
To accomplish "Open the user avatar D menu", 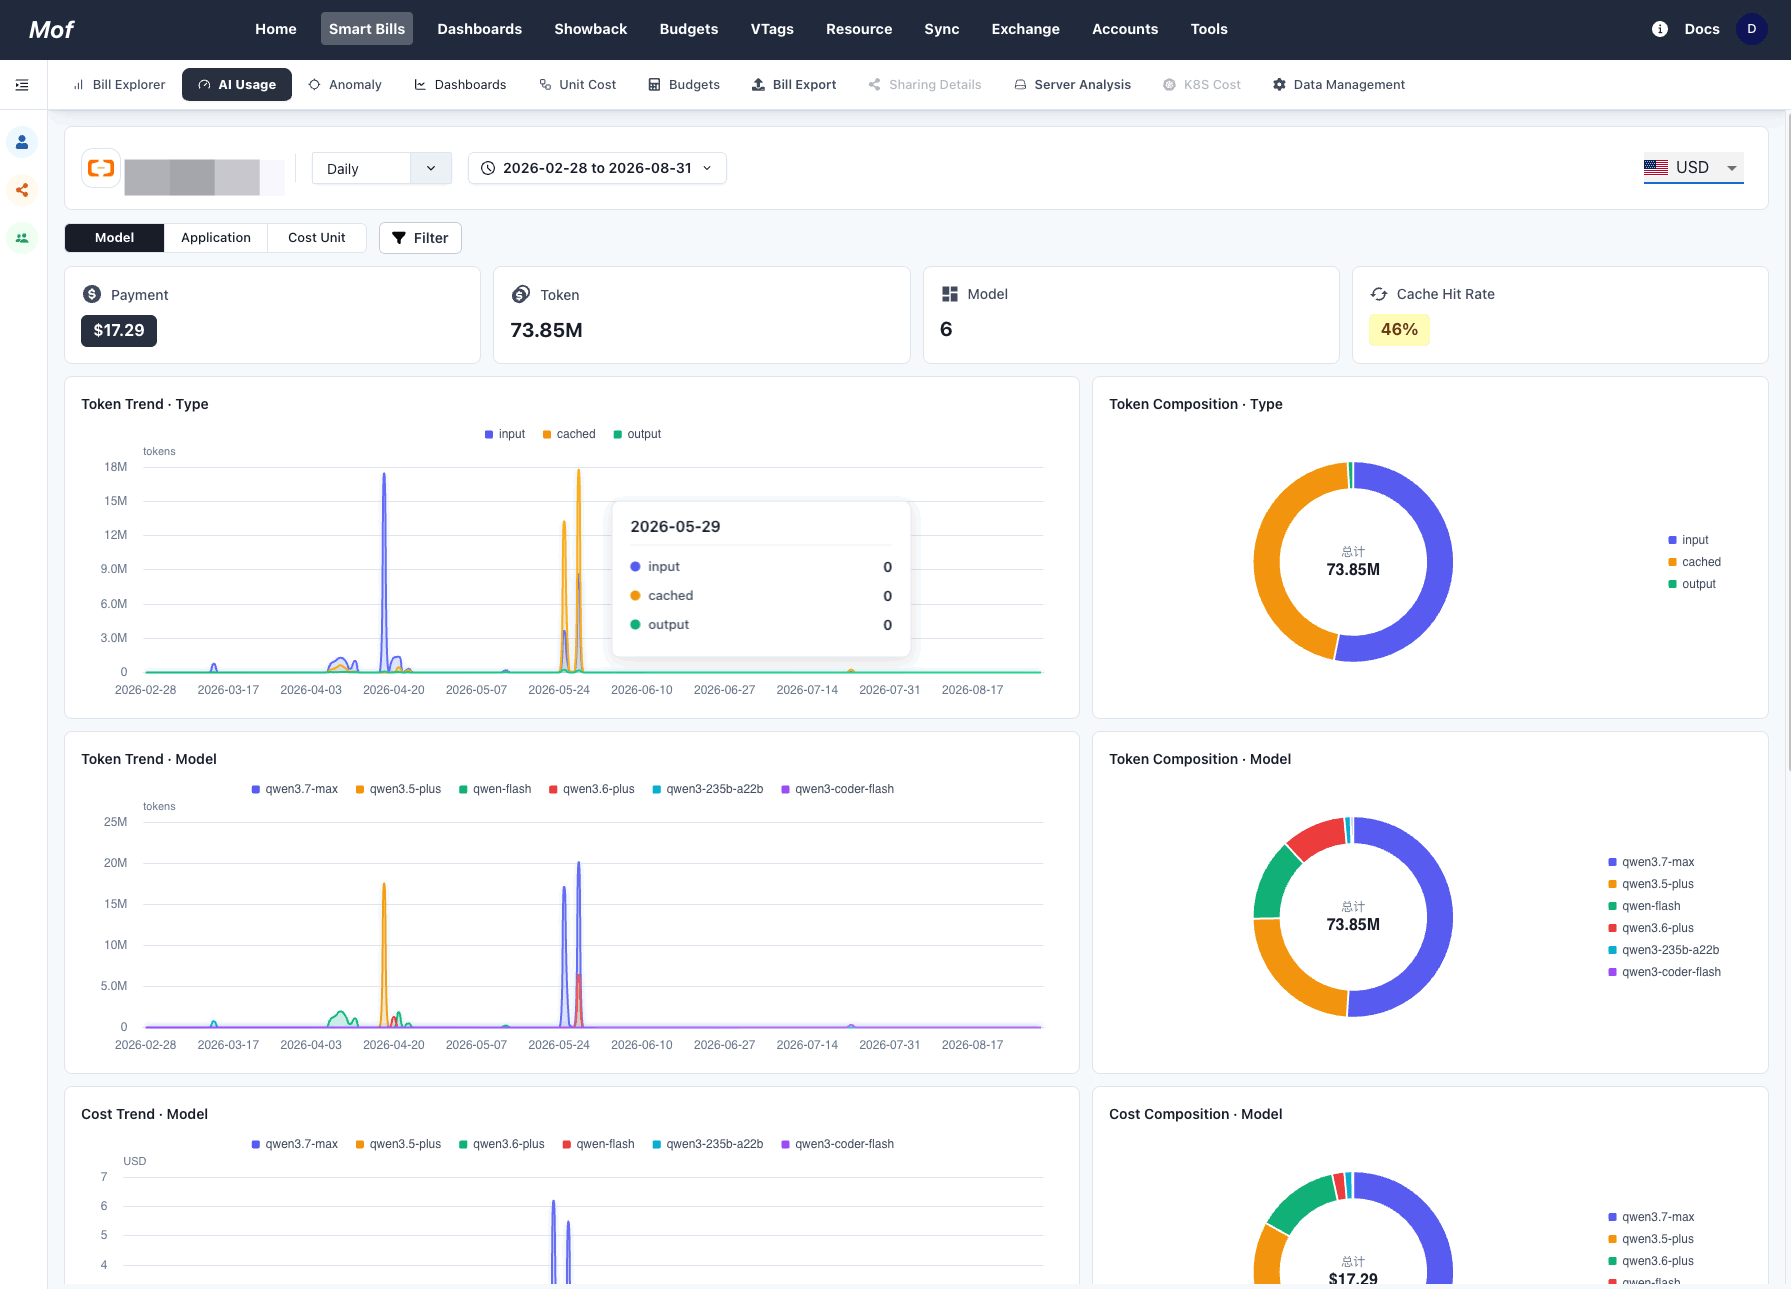I will 1751,29.
